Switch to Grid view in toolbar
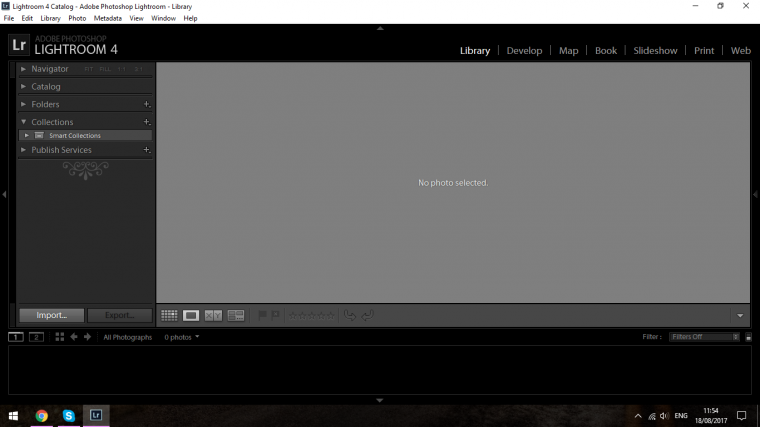760x427 pixels. pos(169,316)
